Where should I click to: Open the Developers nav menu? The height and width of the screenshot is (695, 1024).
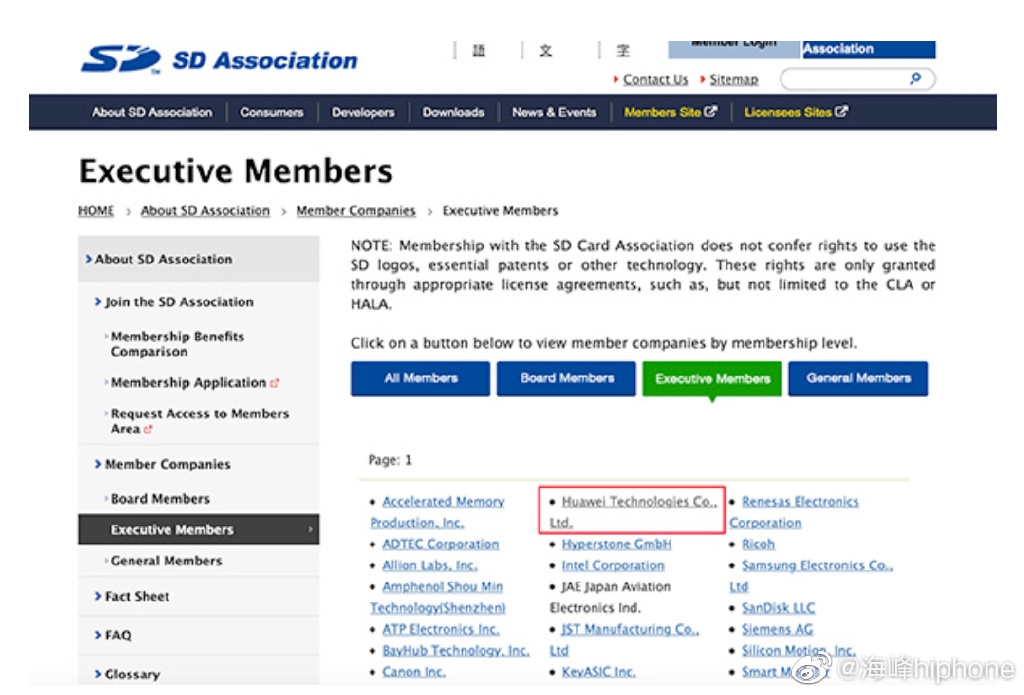363,112
